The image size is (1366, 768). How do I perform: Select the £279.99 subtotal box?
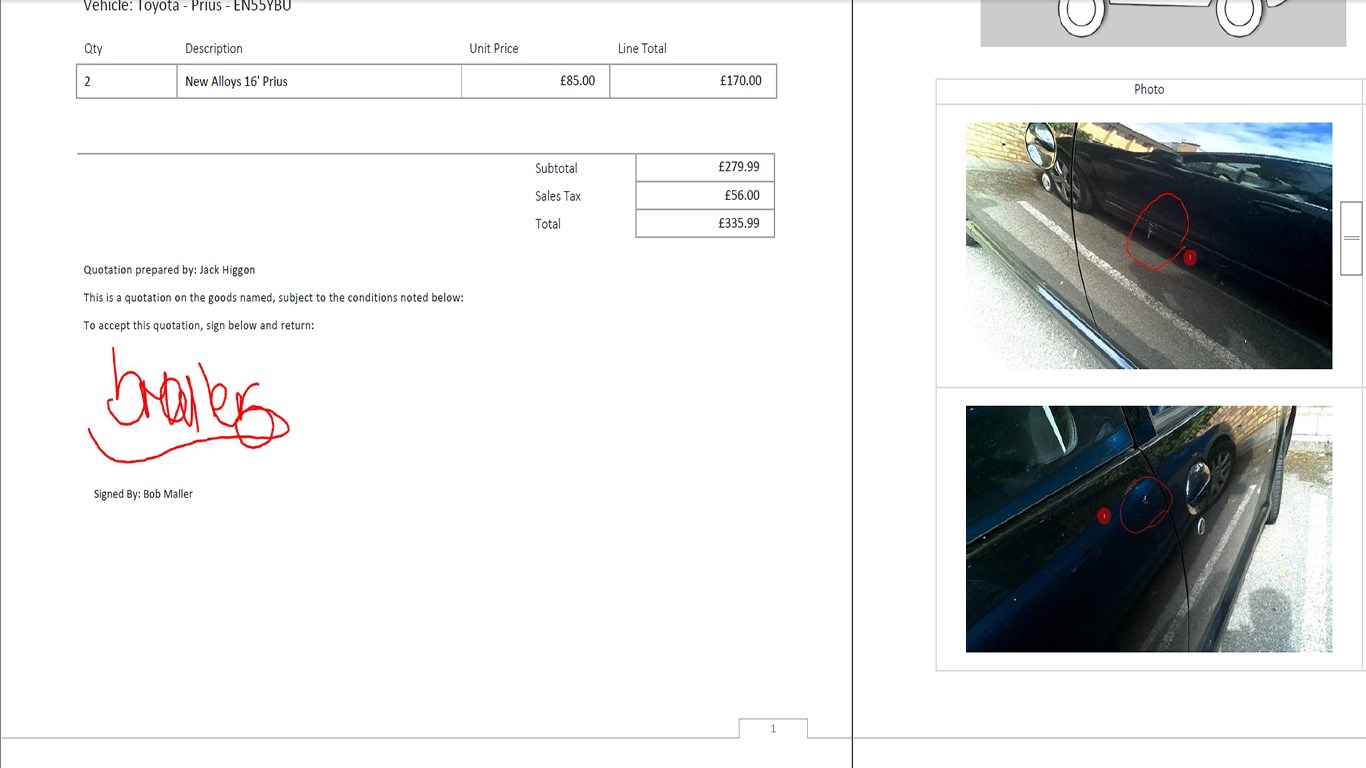(705, 168)
